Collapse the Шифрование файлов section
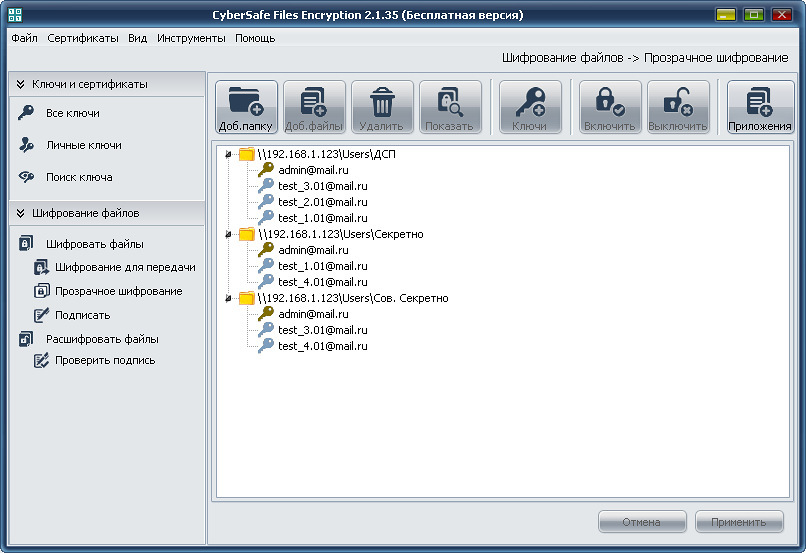 21,213
